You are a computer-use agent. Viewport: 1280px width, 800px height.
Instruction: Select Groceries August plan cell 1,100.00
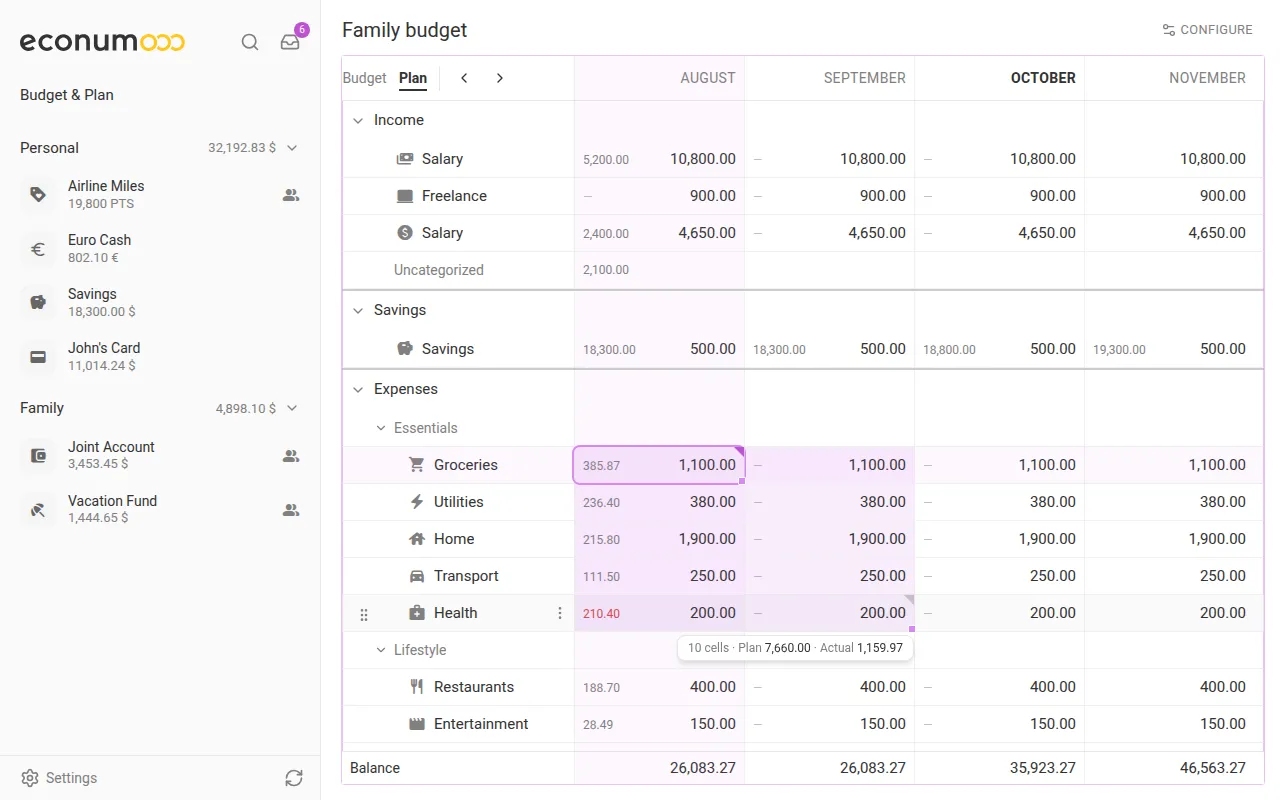point(659,465)
